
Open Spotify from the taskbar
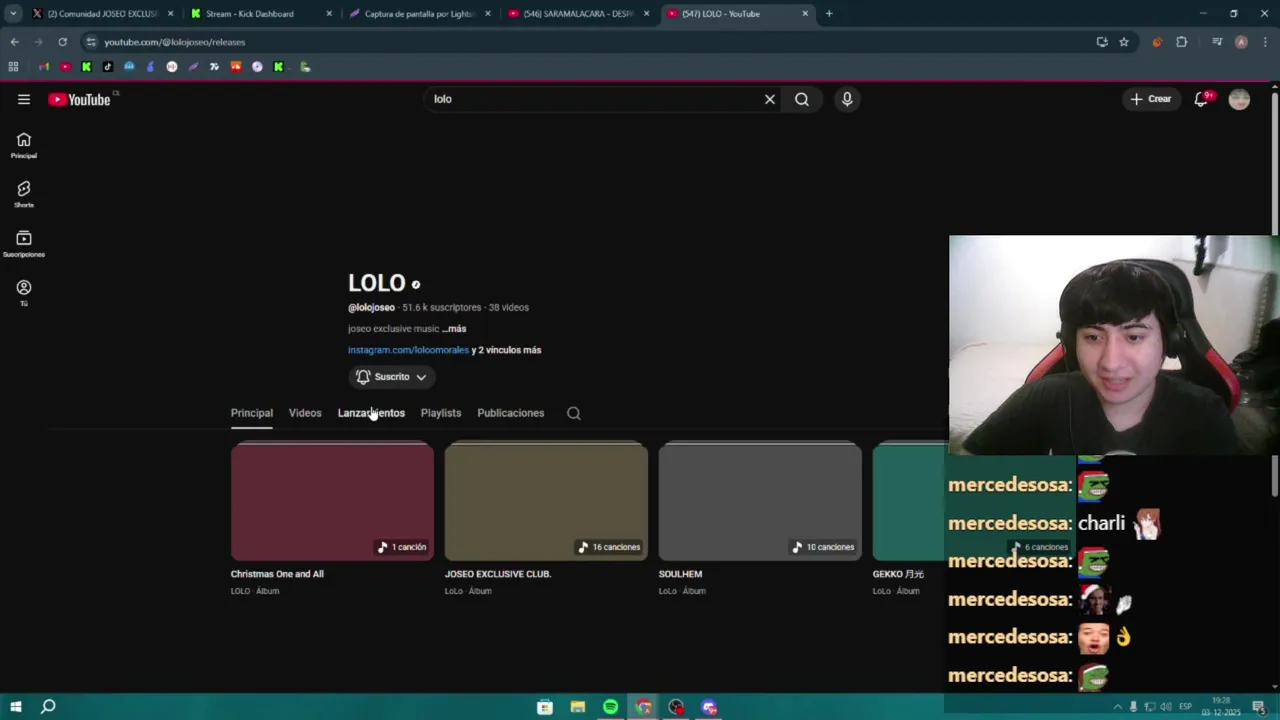tap(610, 707)
